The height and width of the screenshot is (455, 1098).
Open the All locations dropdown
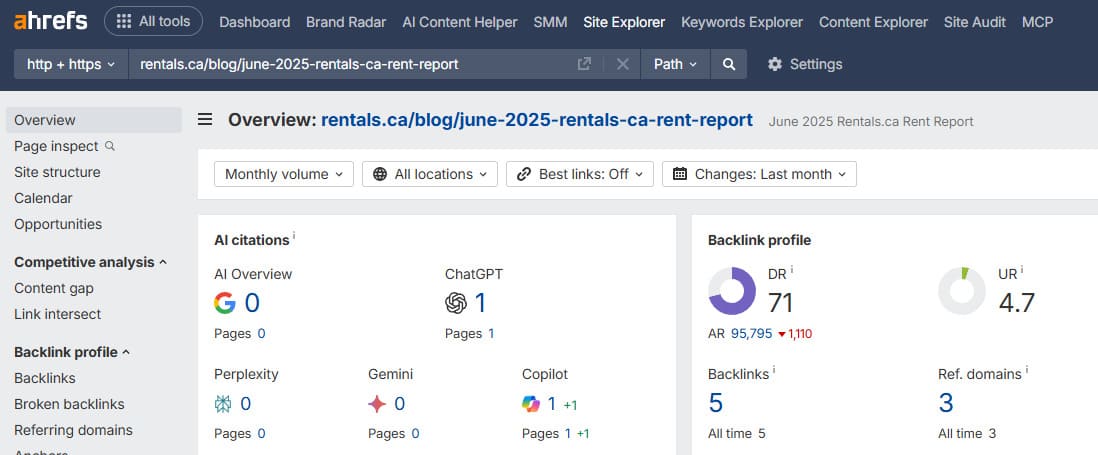(430, 174)
